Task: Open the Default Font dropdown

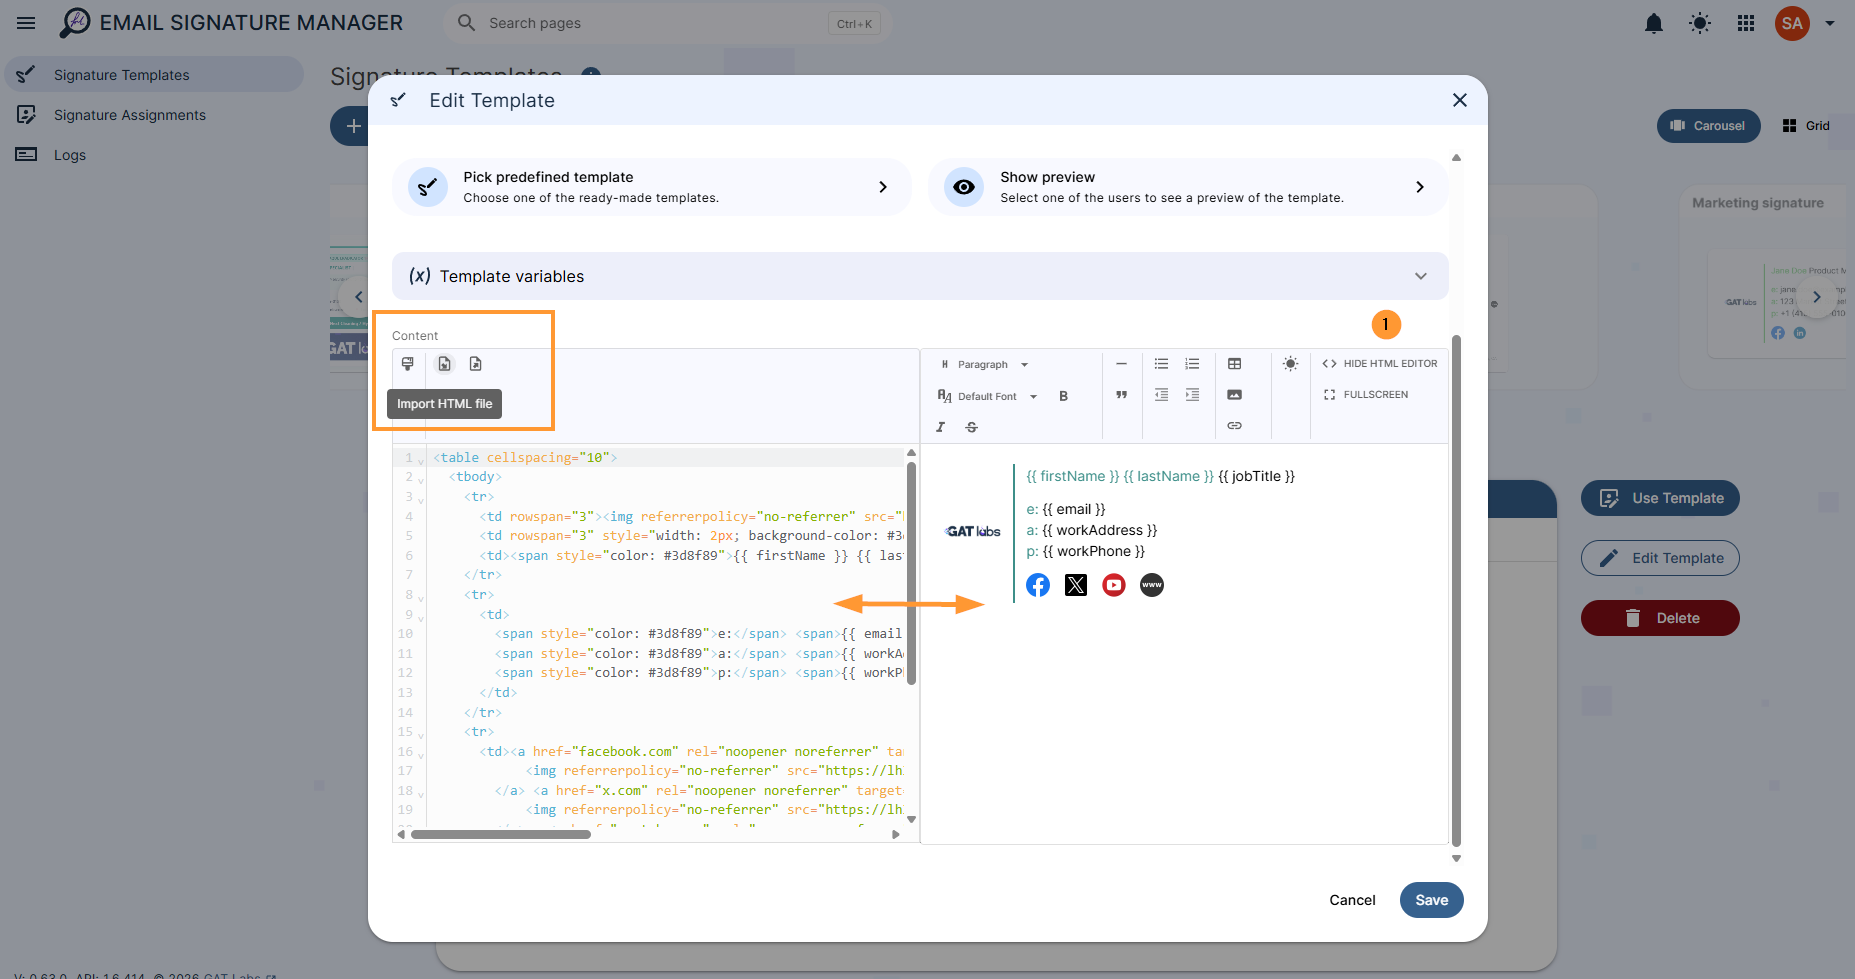Action: 988,396
